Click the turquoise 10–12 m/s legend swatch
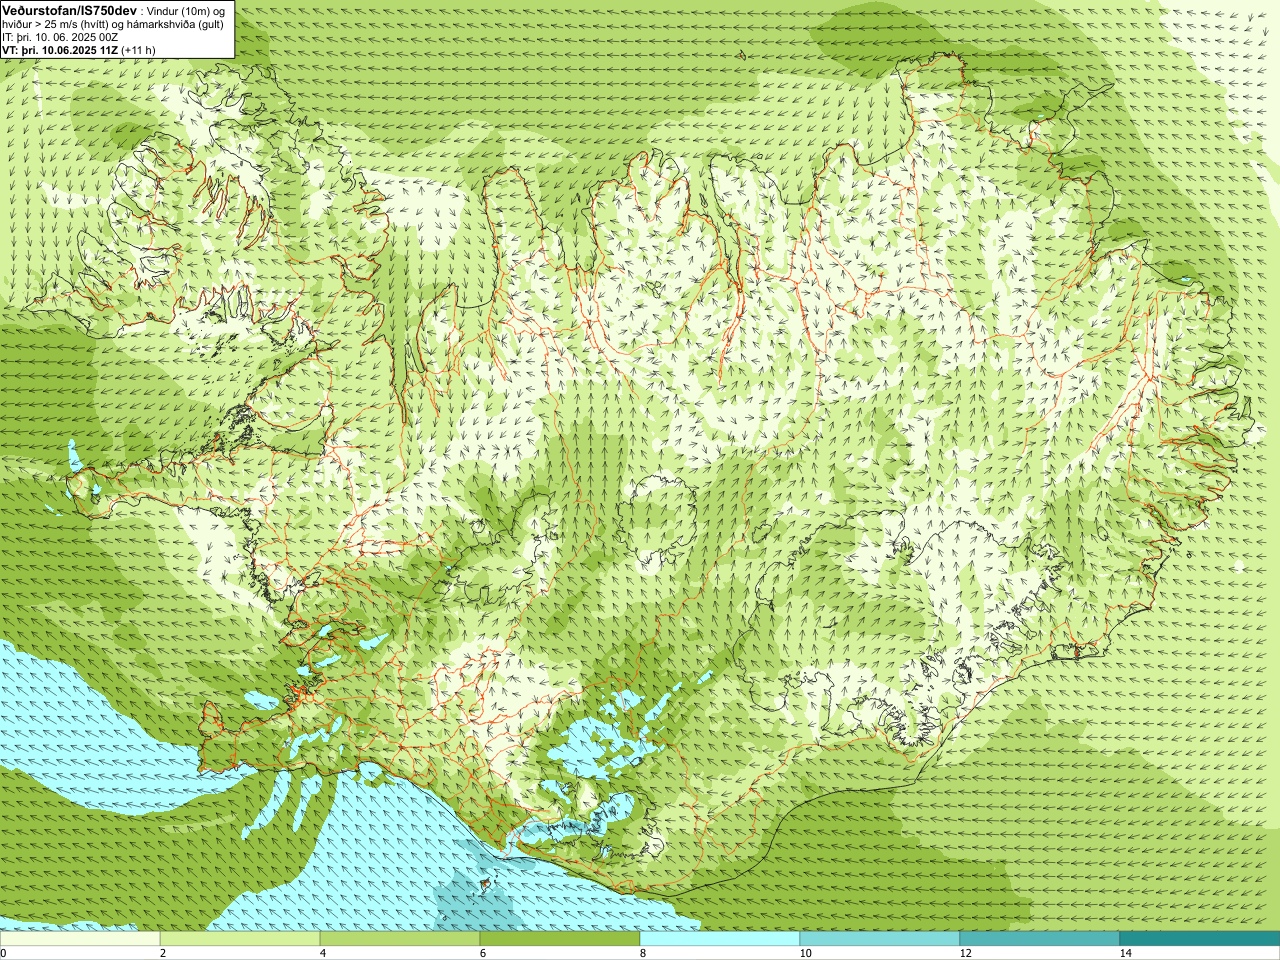The image size is (1280, 960). click(x=880, y=939)
